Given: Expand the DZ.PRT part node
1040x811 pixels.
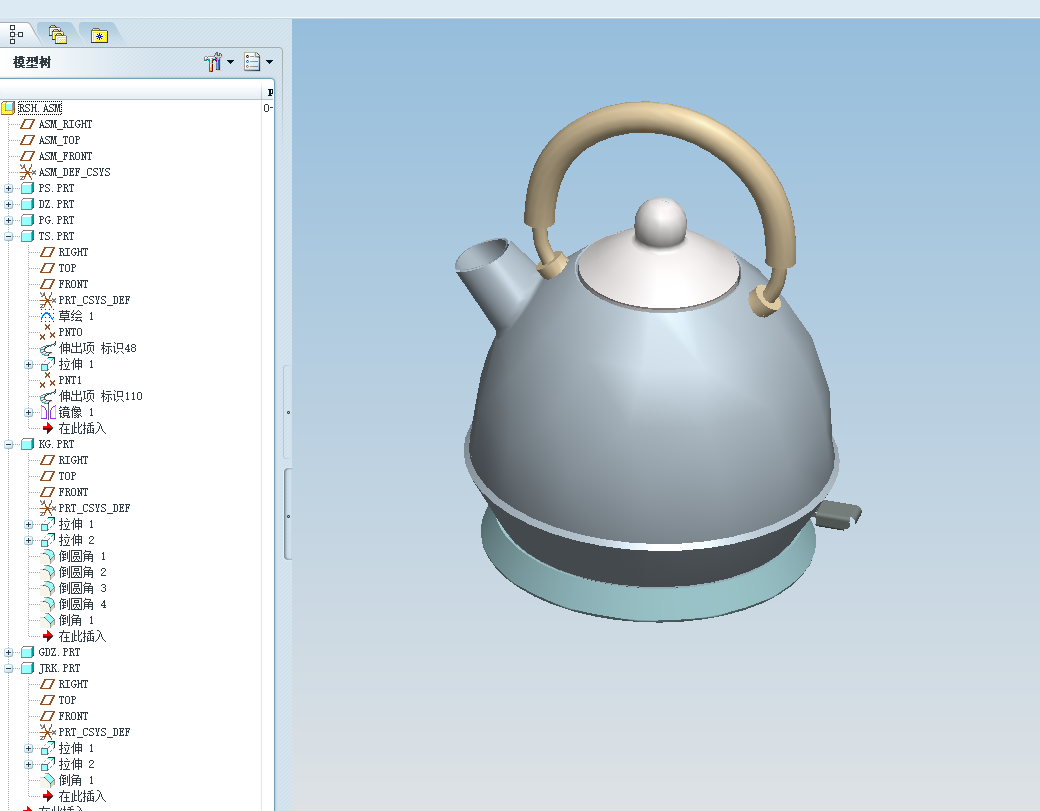Looking at the screenshot, I should (x=9, y=204).
